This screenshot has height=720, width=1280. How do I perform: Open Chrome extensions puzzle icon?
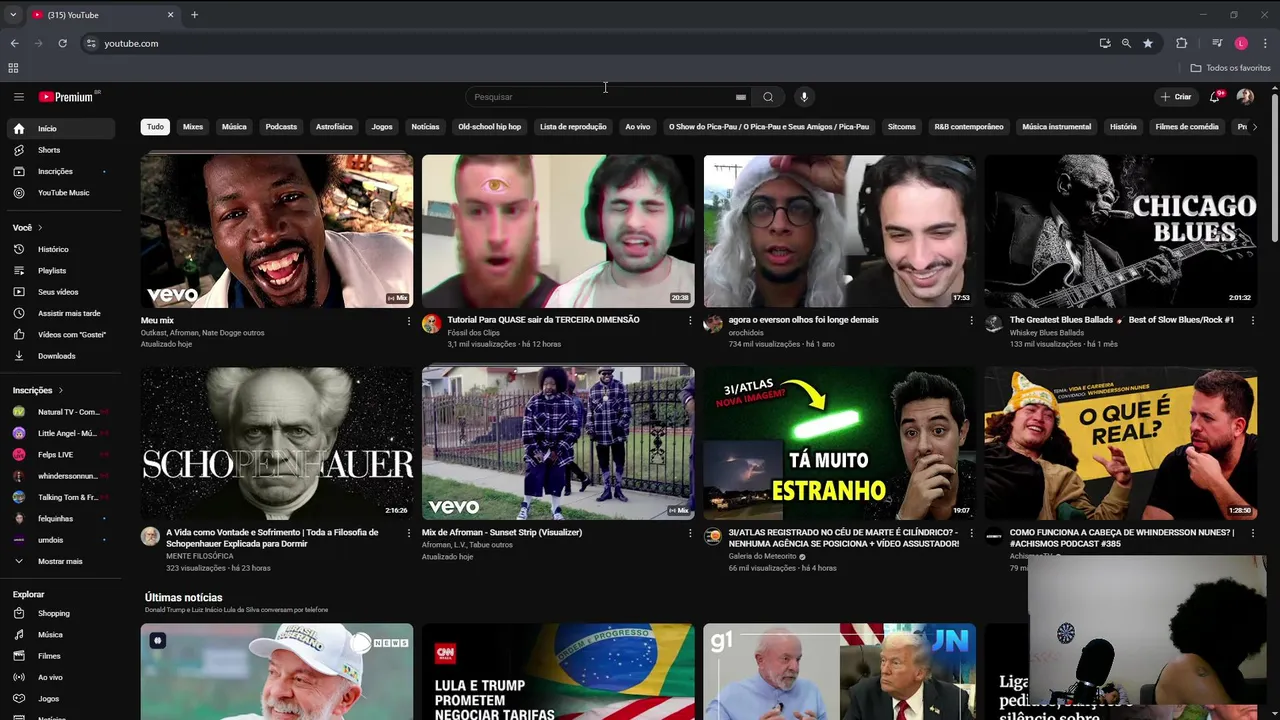click(x=1182, y=44)
